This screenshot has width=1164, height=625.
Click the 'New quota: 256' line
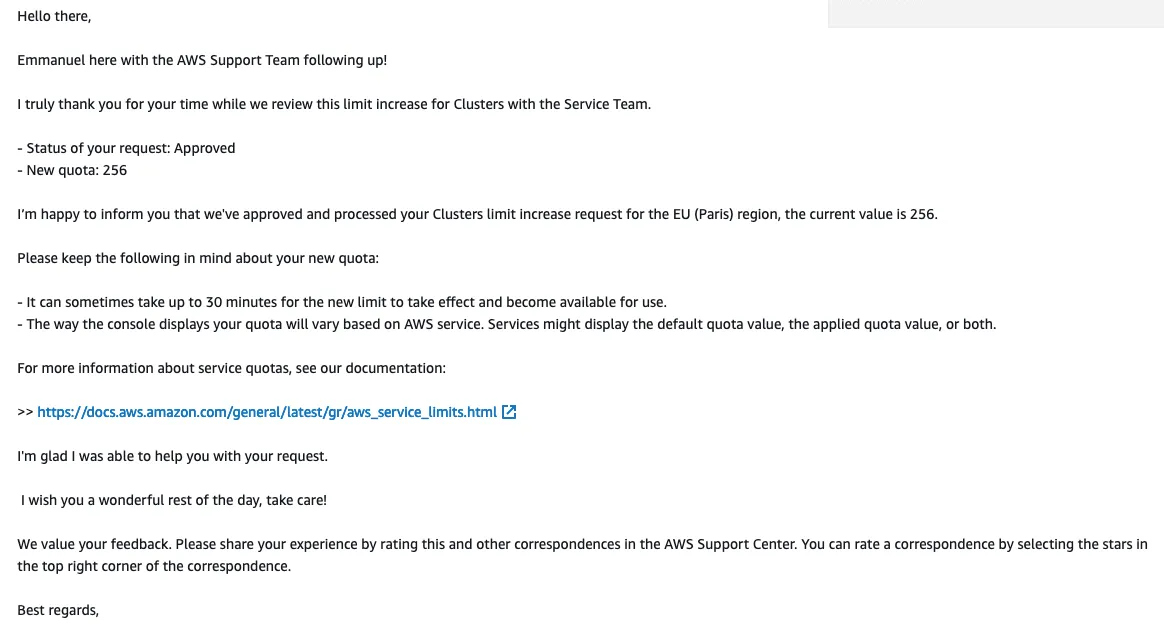pyautogui.click(x=72, y=171)
